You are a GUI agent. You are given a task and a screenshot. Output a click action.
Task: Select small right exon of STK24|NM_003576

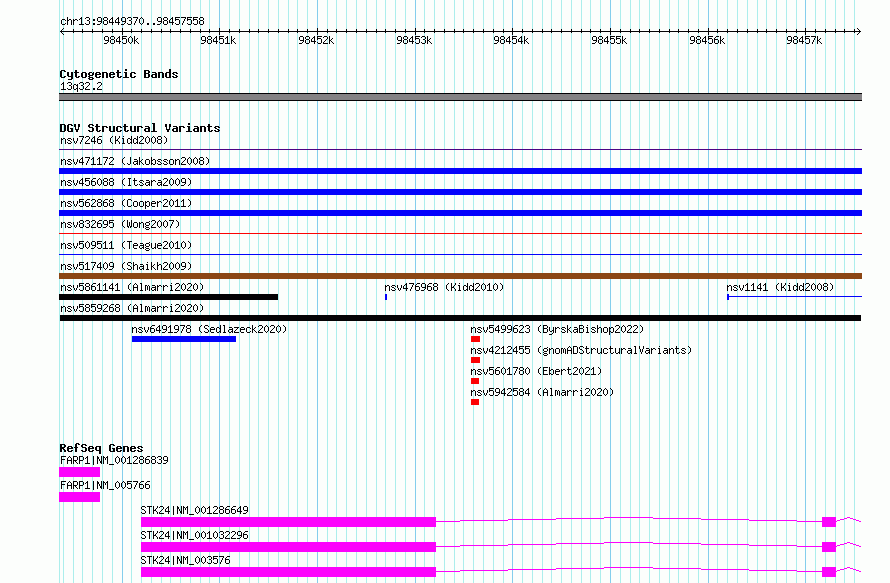(x=829, y=572)
